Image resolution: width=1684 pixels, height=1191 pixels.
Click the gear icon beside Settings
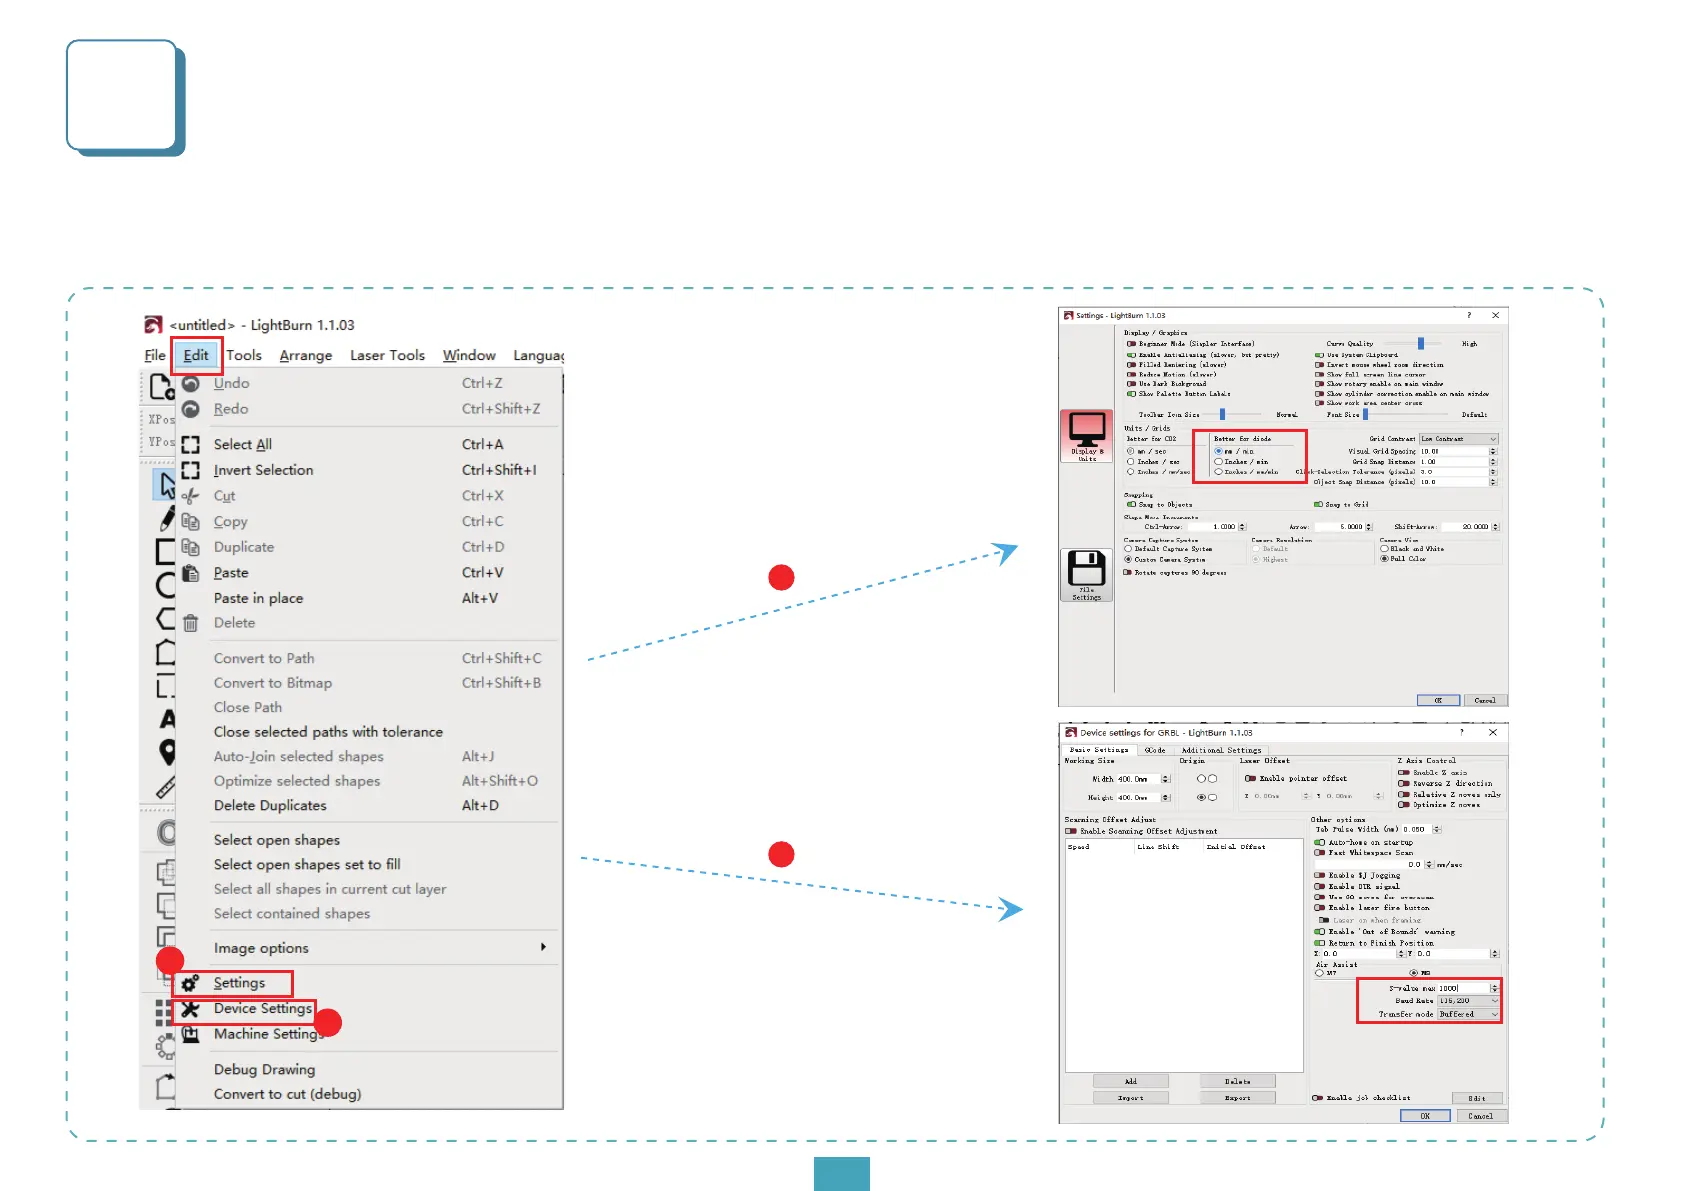click(190, 983)
